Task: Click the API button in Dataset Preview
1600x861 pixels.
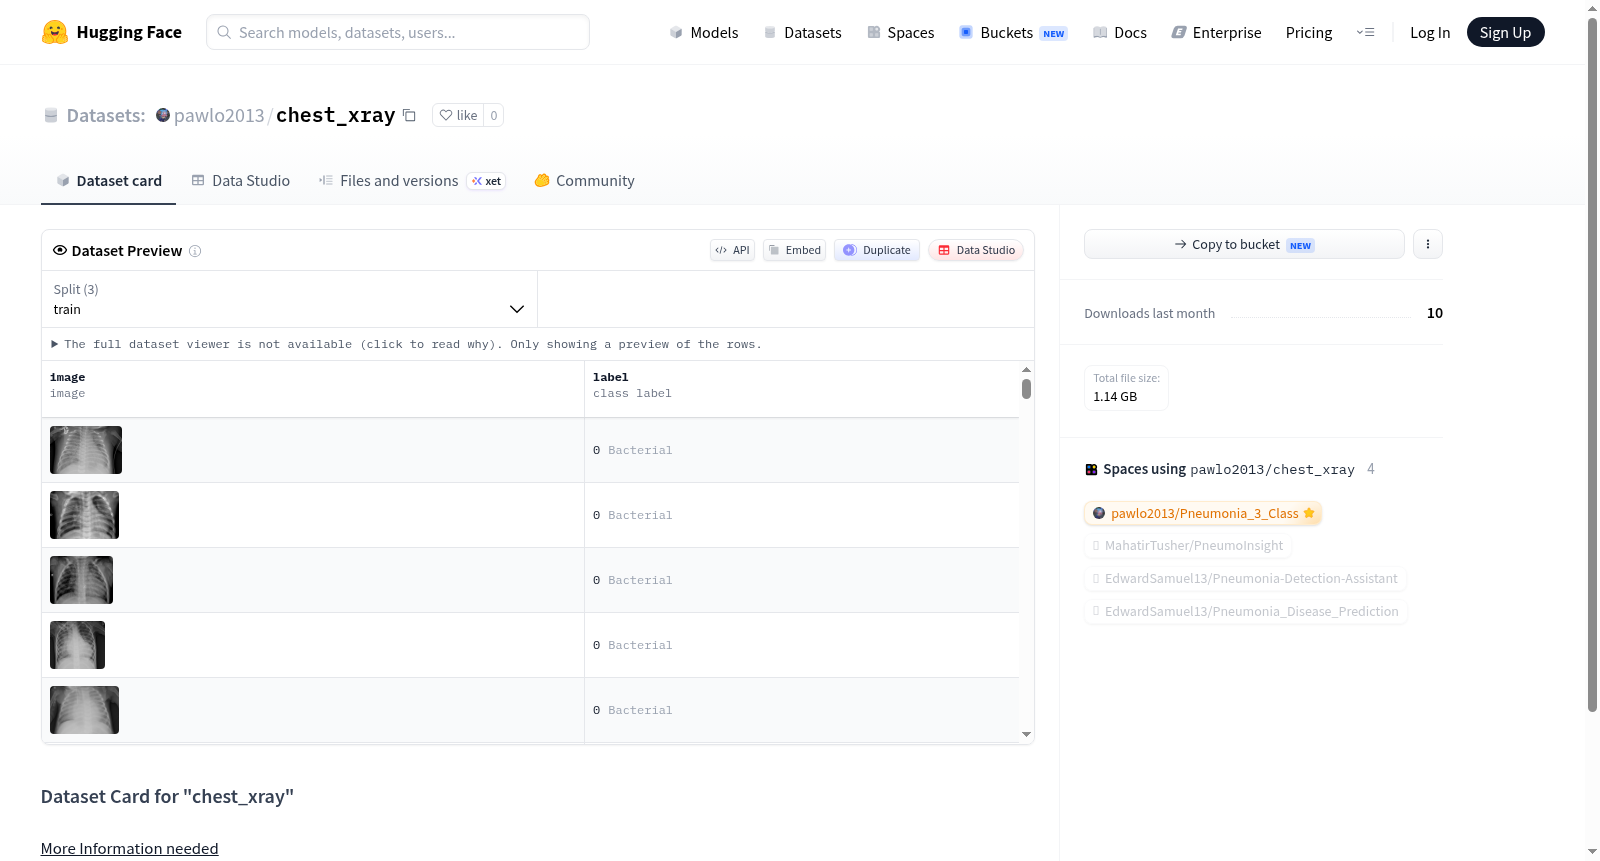Action: (732, 250)
